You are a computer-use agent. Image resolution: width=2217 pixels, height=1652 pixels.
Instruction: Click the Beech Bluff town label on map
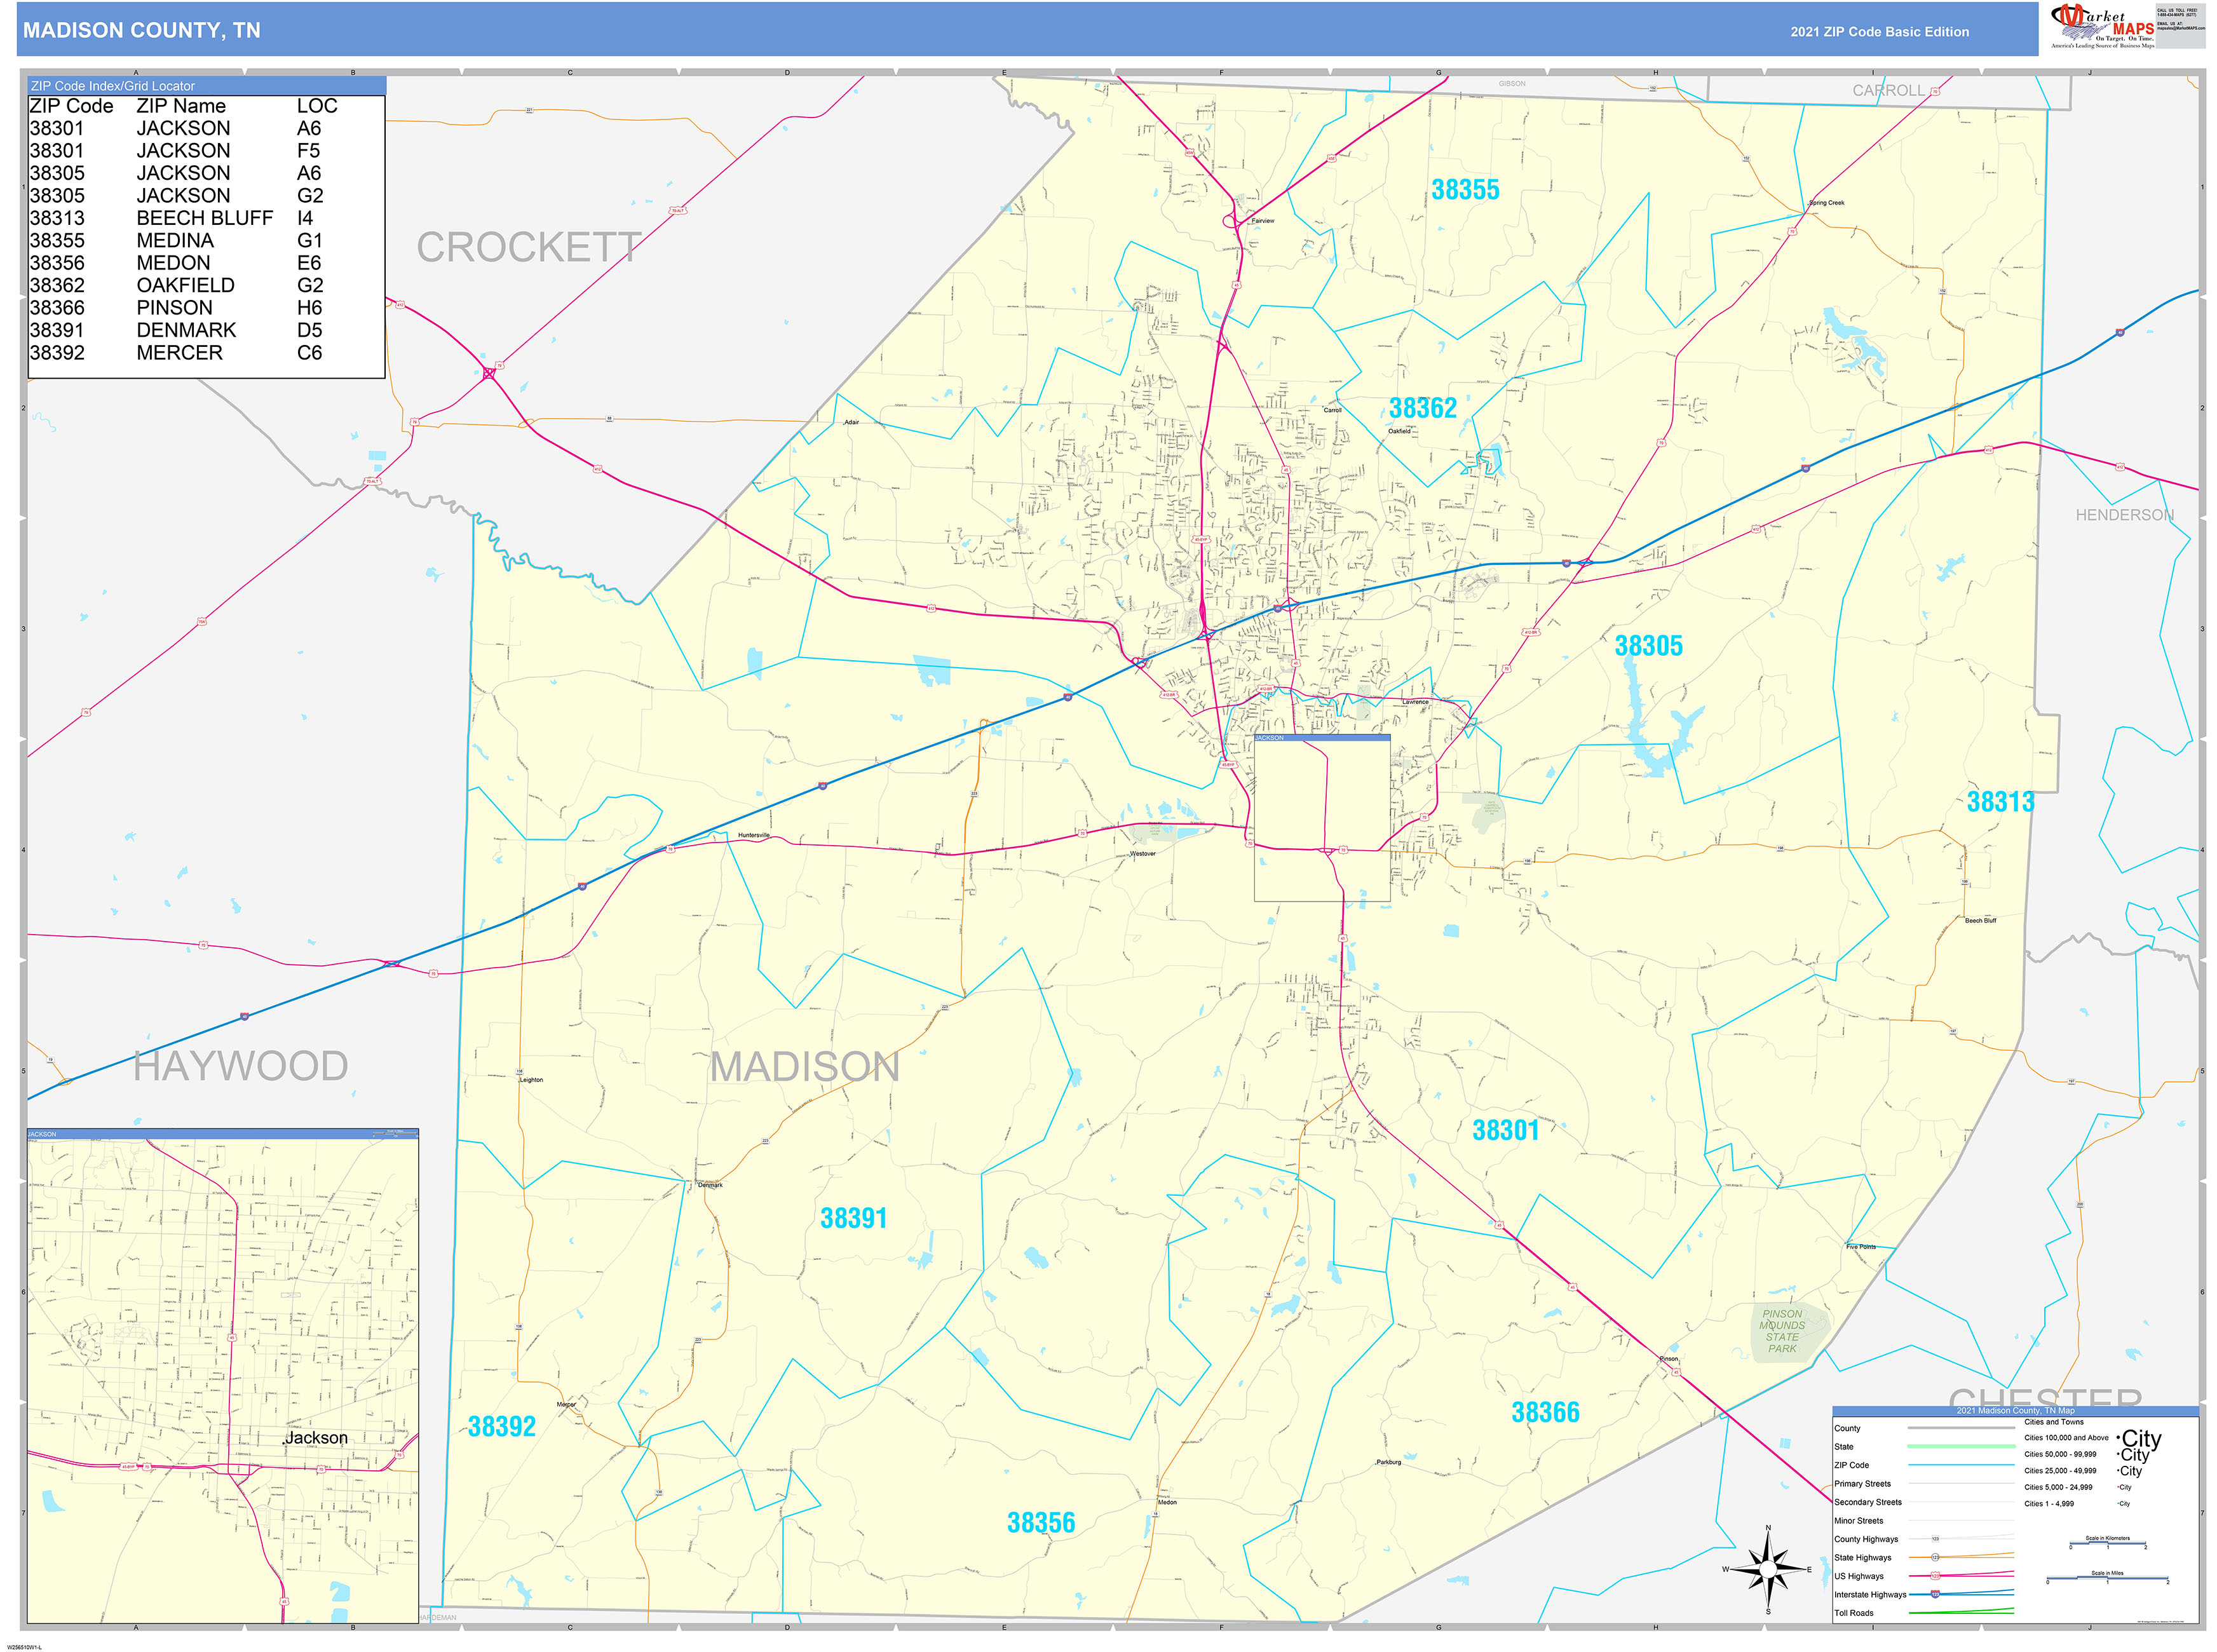click(x=1980, y=920)
